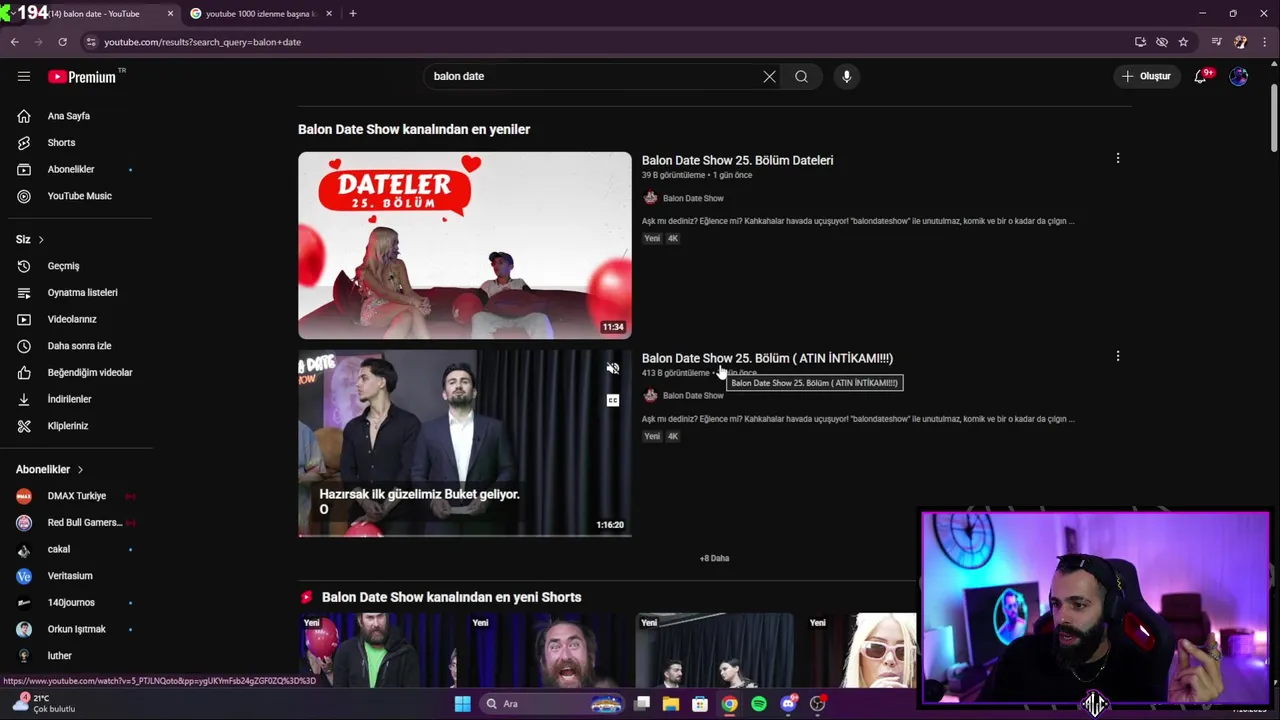Reload the page with the refresh icon

pos(62,42)
